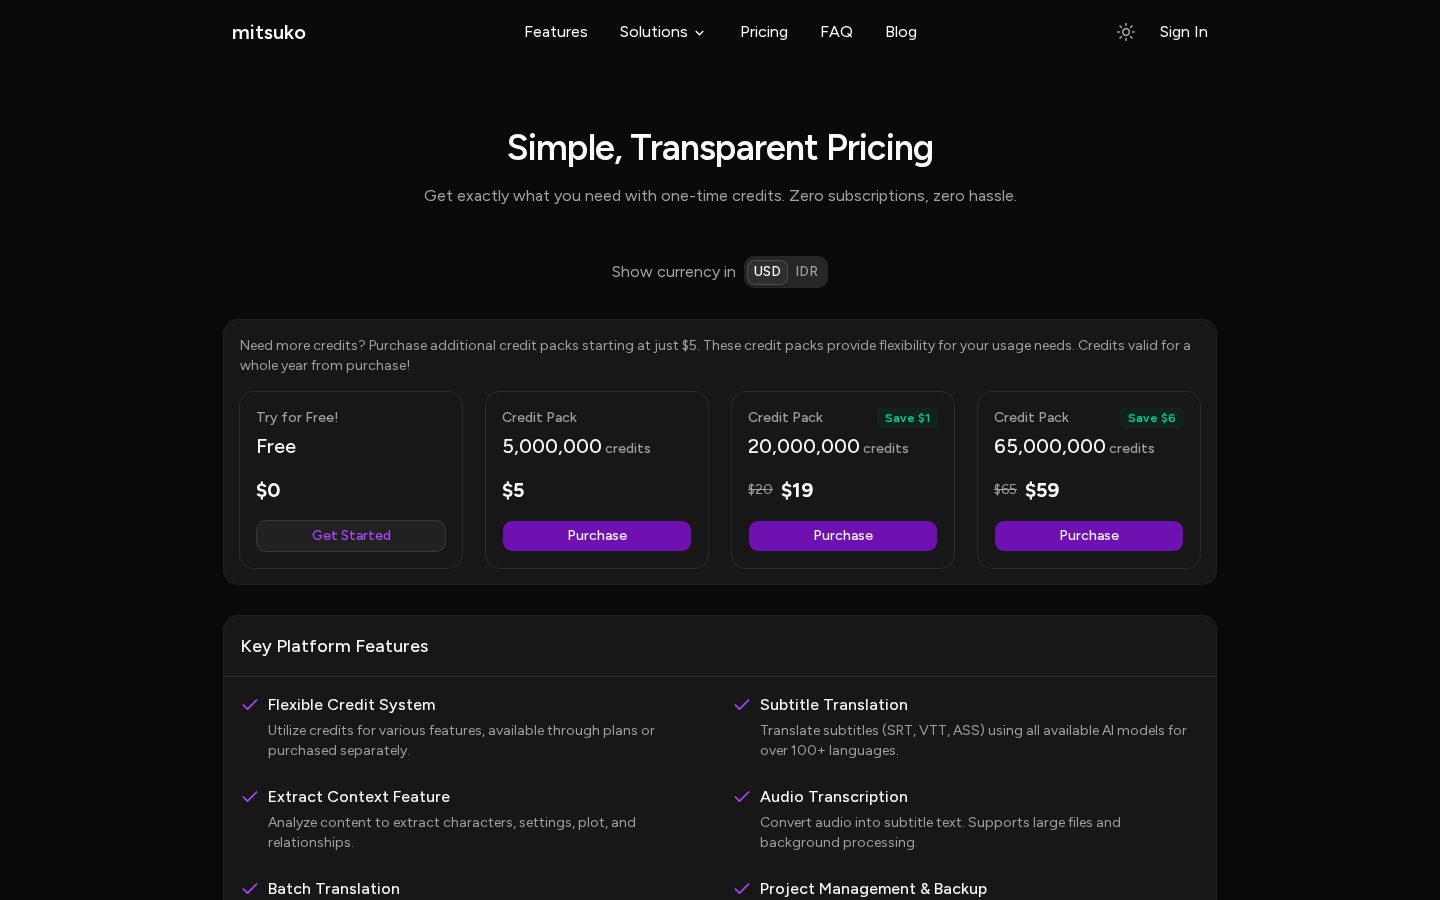1440x900 pixels.
Task: Click the Sign In link
Action: 1183,32
